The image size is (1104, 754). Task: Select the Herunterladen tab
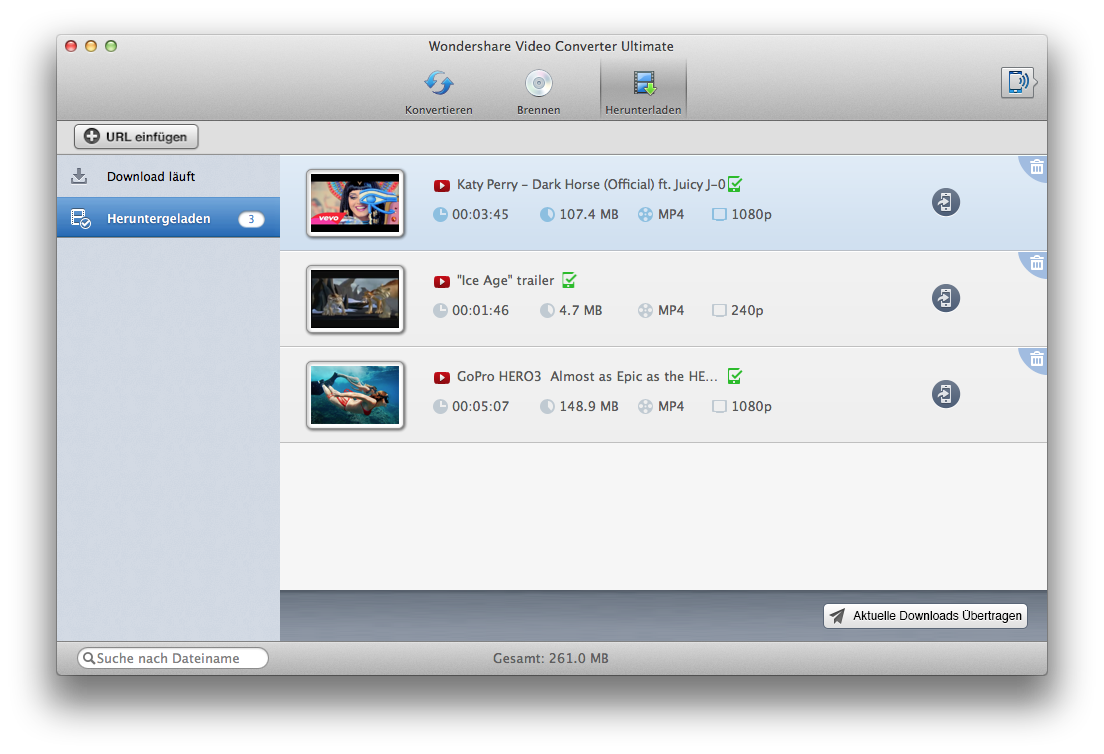pos(643,90)
